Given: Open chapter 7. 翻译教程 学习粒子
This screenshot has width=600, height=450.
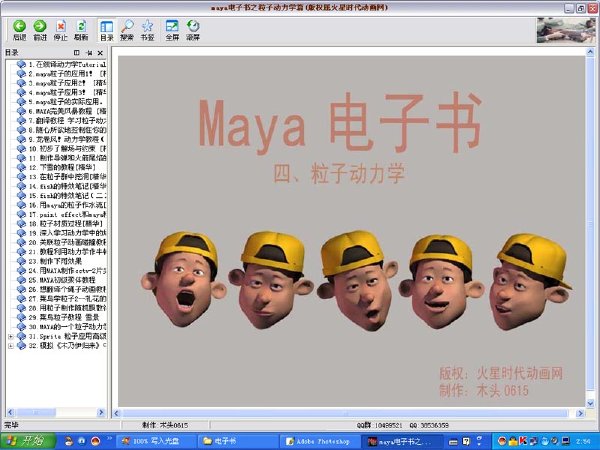Looking at the screenshot, I should pos(67,121).
